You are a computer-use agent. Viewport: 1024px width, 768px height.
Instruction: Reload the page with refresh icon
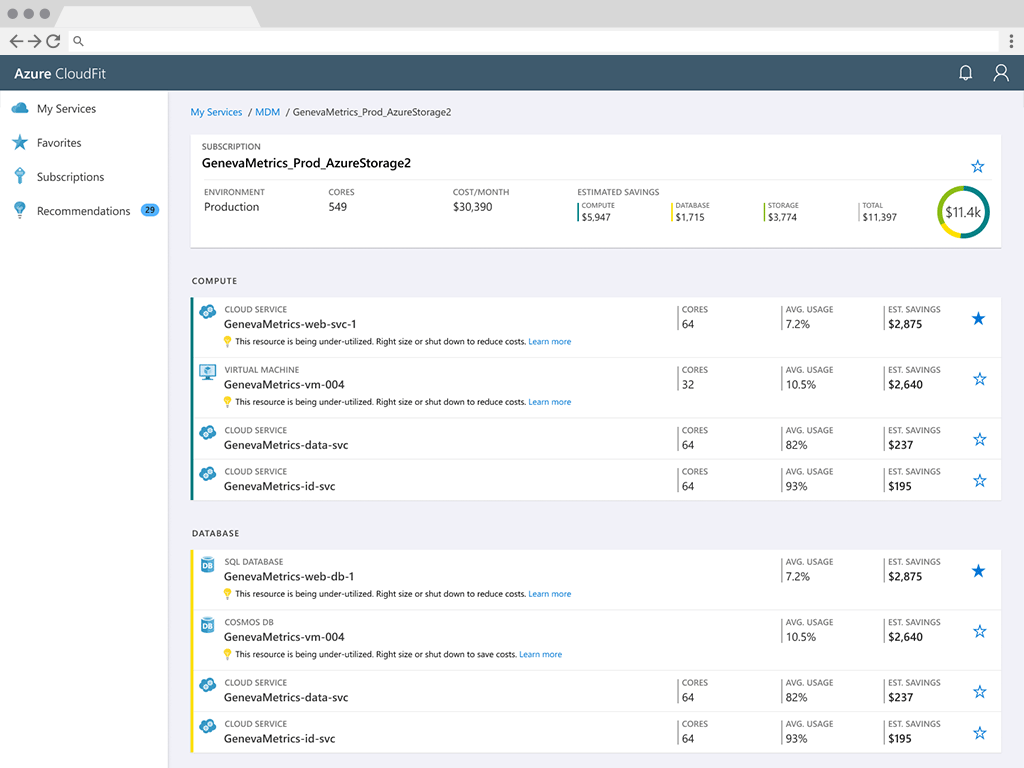tap(54, 41)
